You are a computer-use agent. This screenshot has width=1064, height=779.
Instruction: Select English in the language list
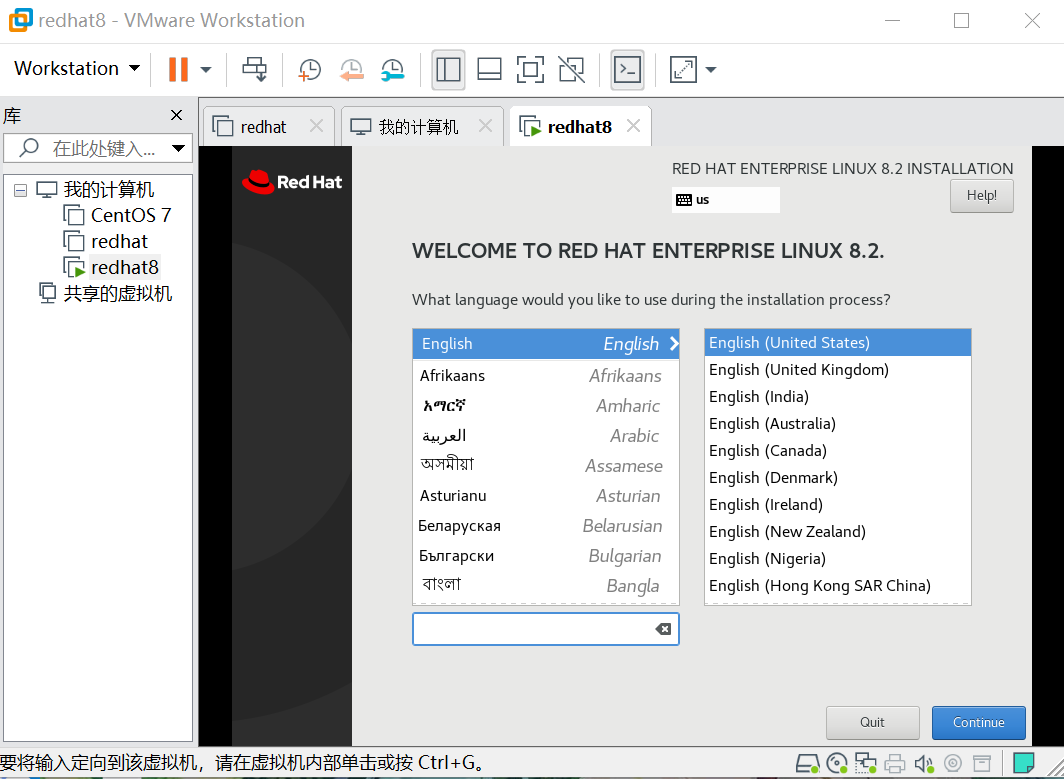[x=546, y=343]
